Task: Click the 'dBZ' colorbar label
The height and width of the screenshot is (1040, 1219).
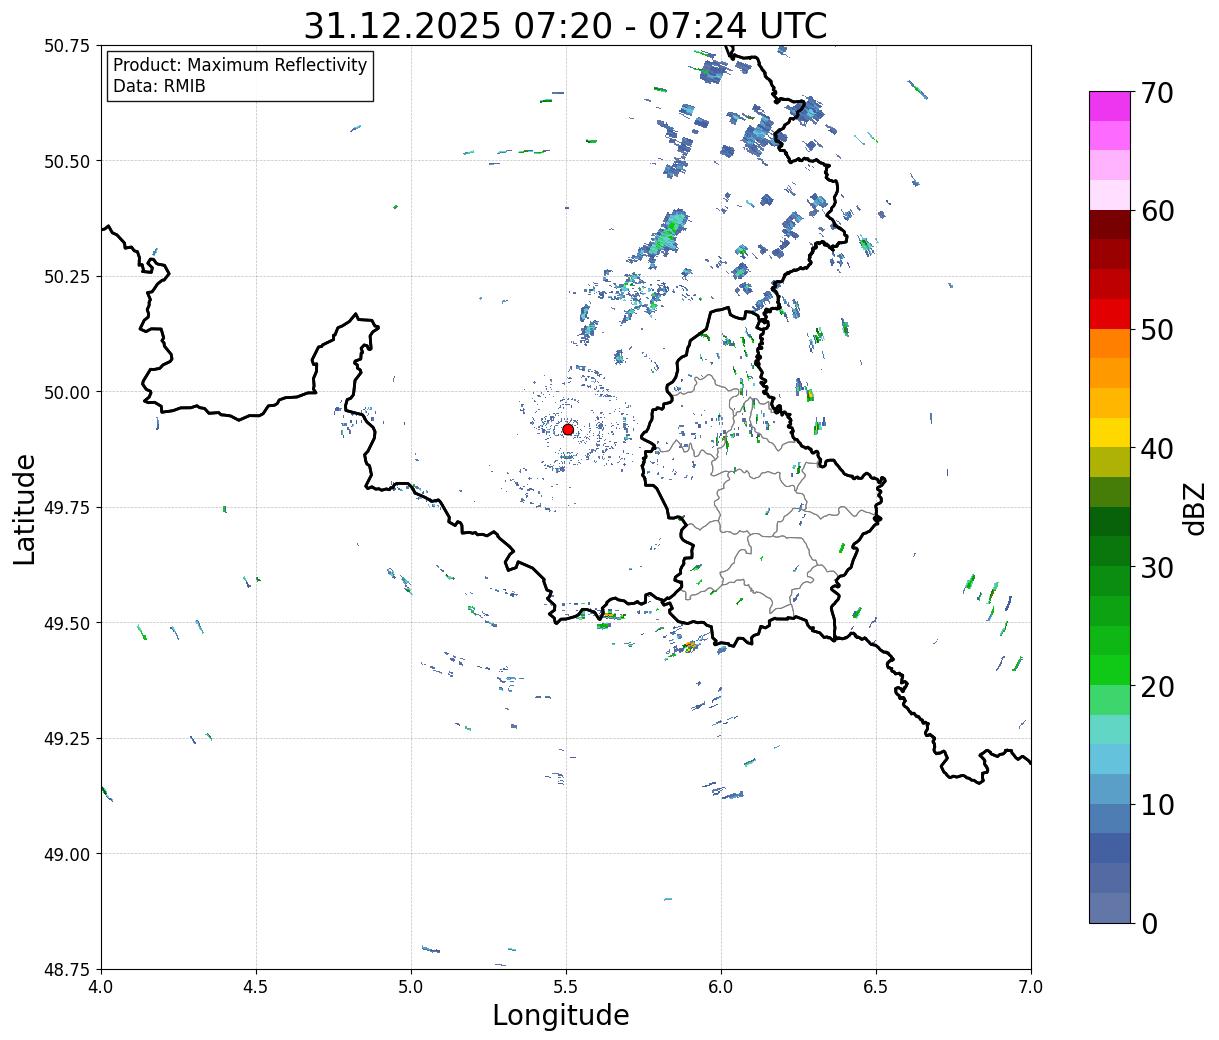Action: tap(1195, 508)
